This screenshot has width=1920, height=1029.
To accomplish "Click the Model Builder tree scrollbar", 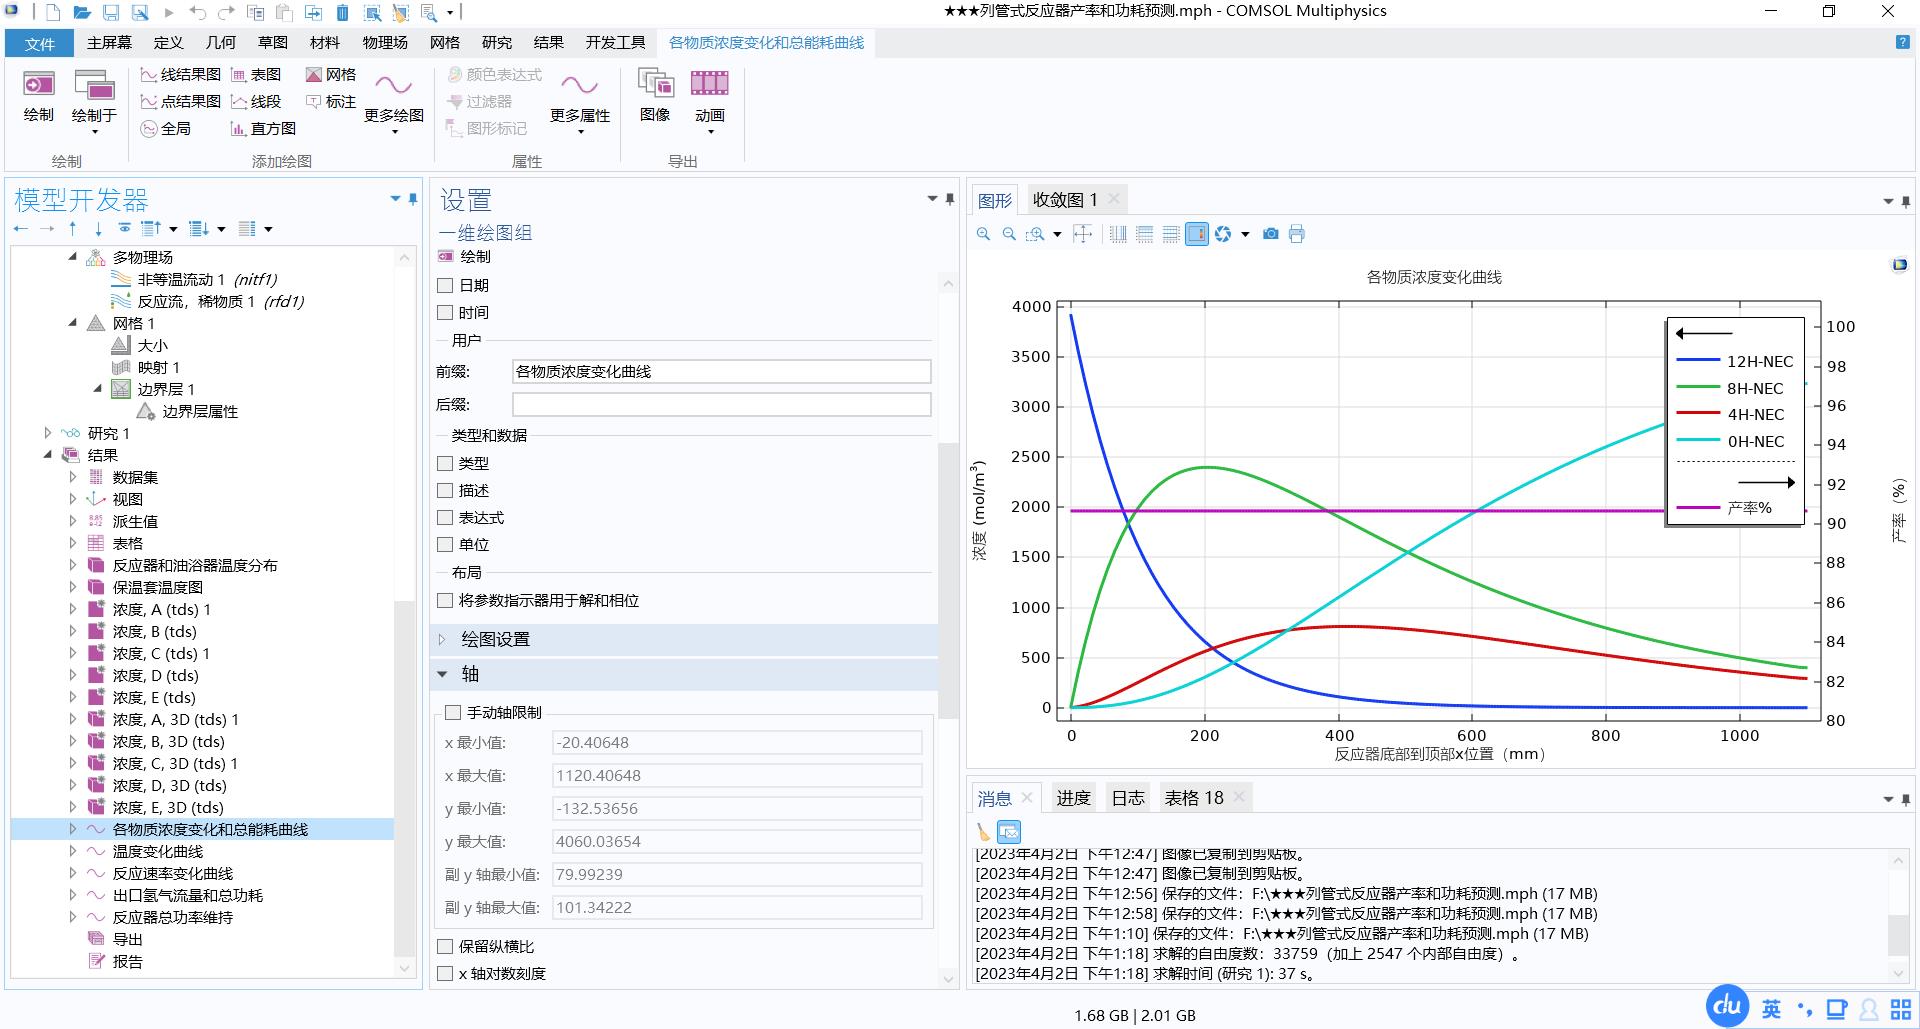I will (404, 780).
